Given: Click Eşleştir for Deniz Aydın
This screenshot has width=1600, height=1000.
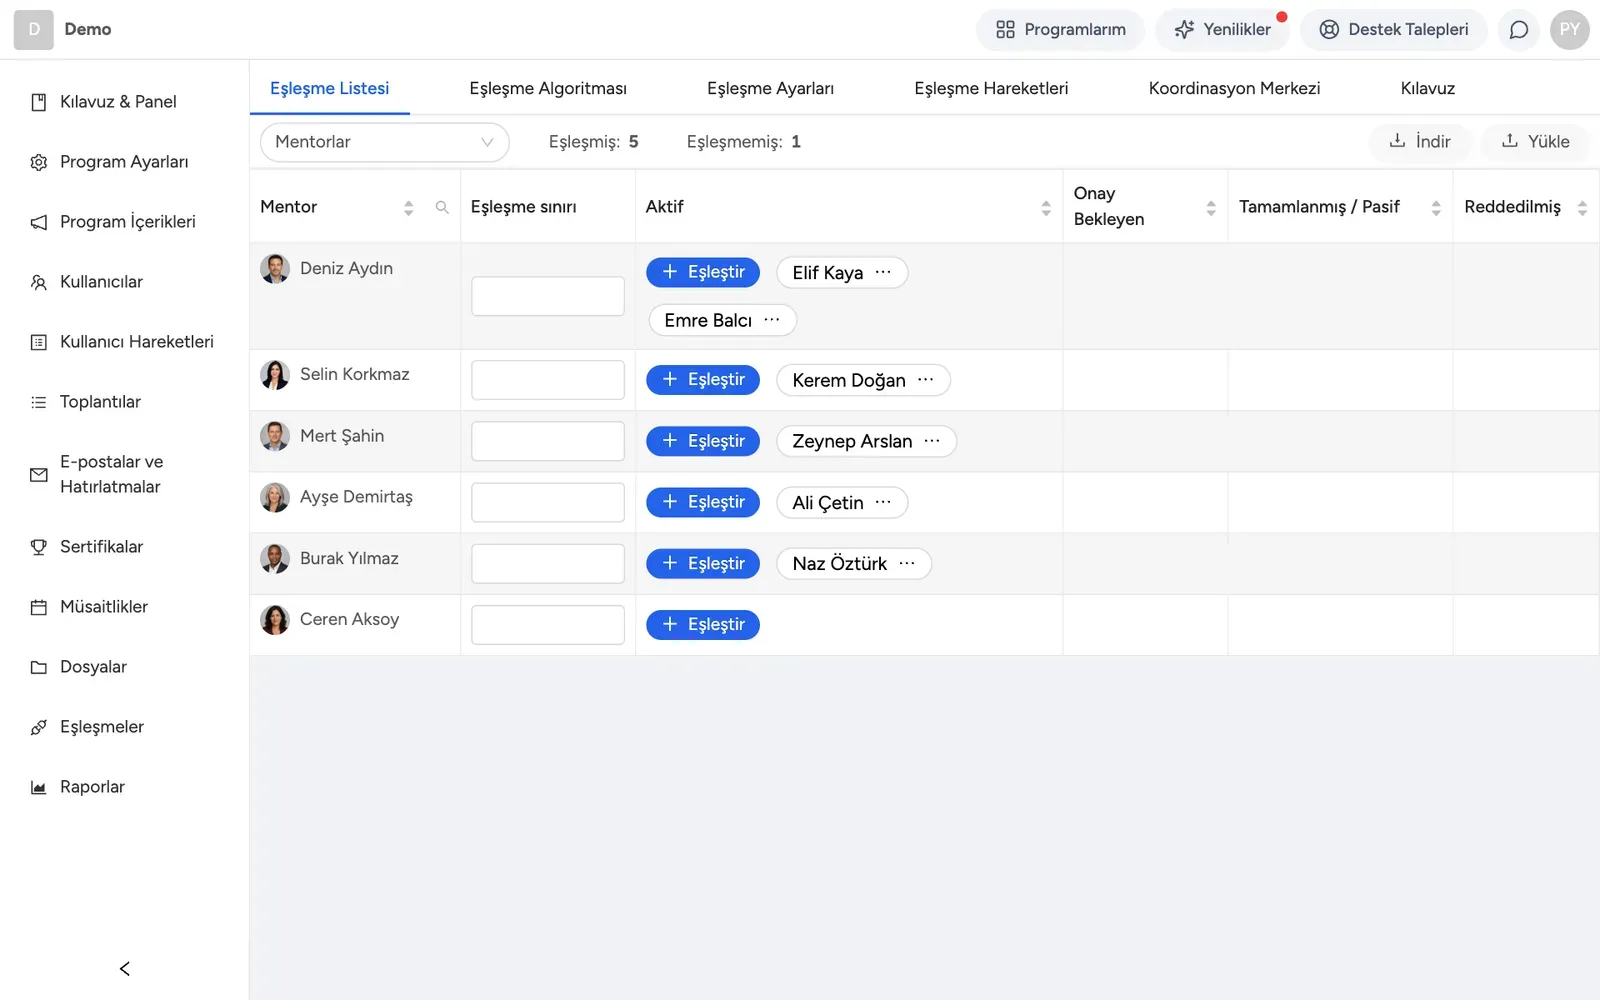Looking at the screenshot, I should point(703,272).
